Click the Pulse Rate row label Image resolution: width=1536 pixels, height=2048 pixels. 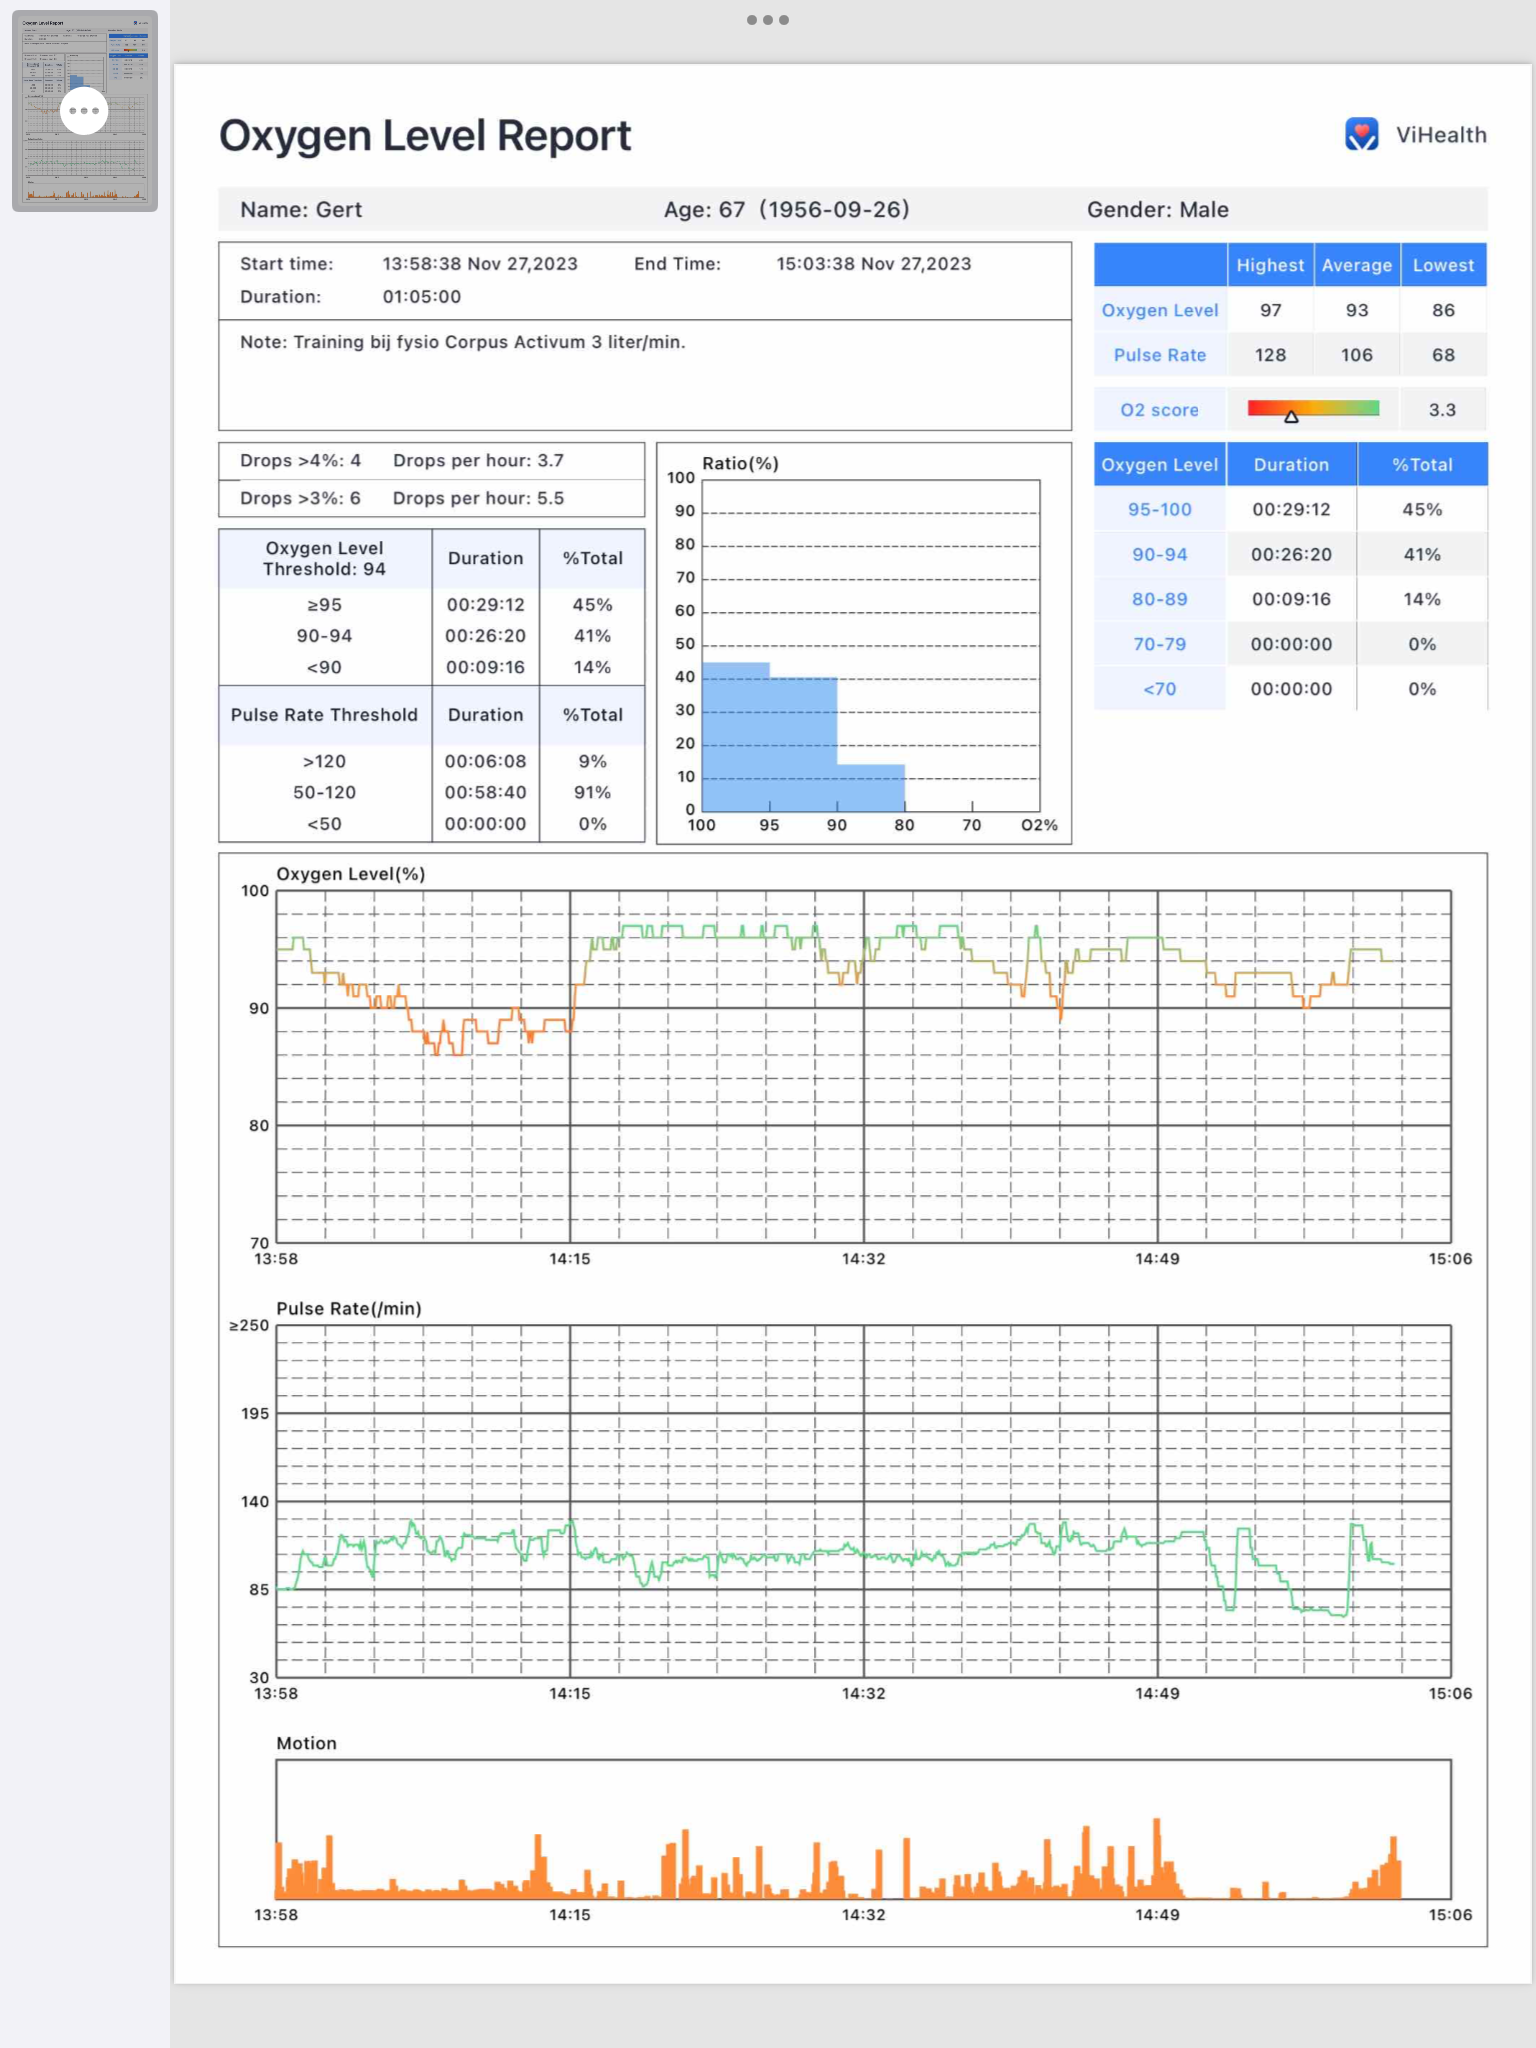click(x=1159, y=355)
